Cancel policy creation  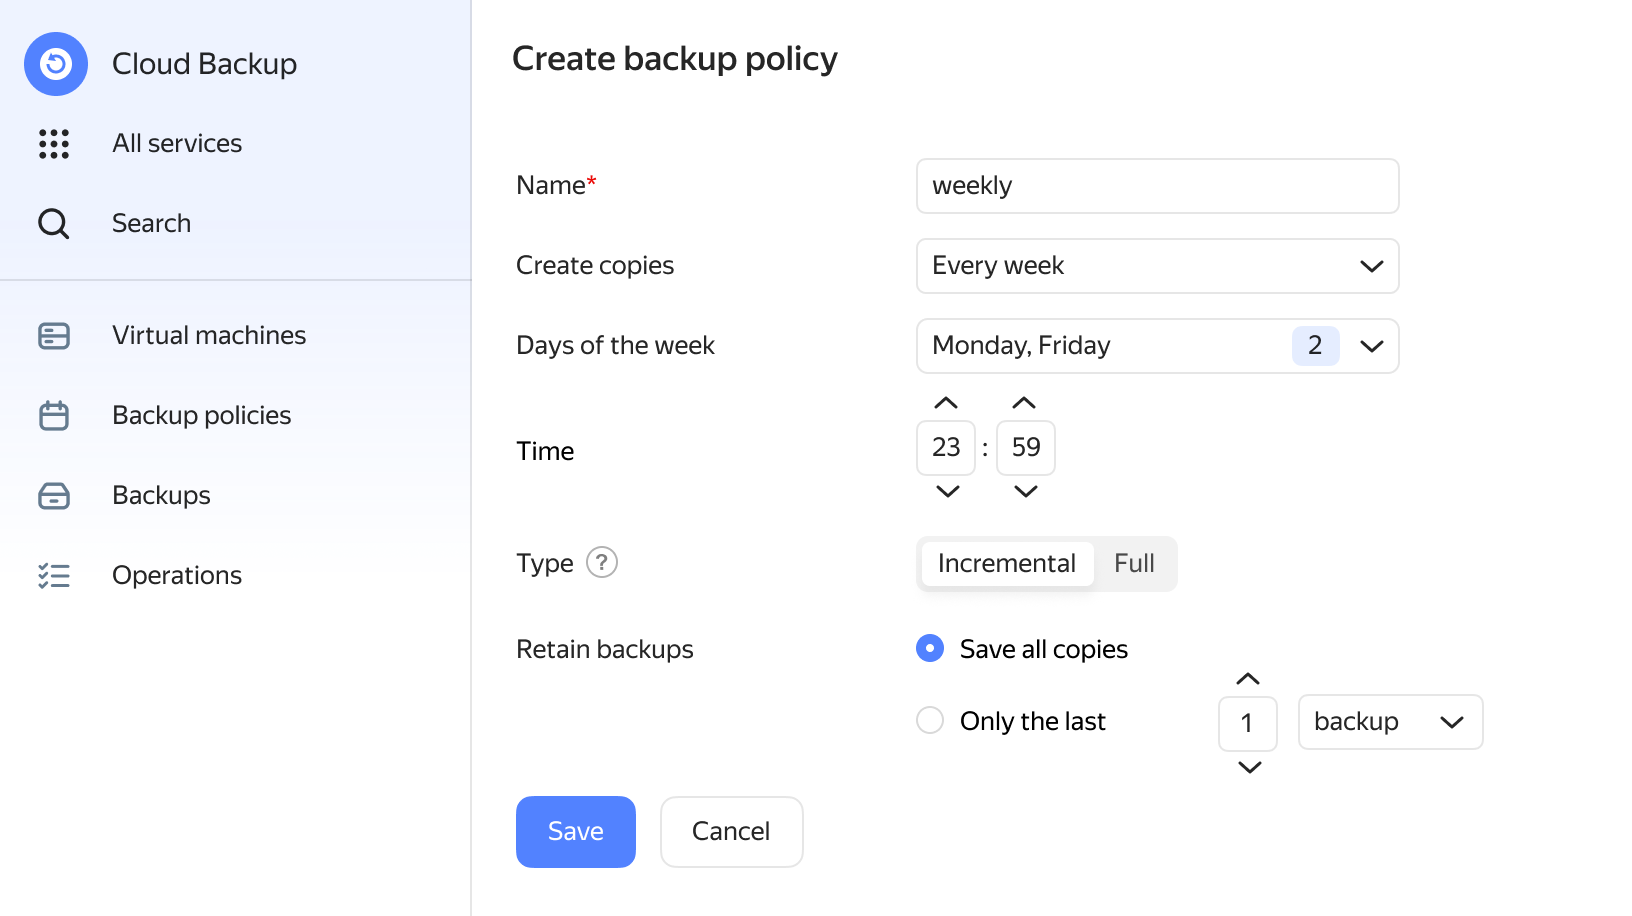click(x=731, y=832)
